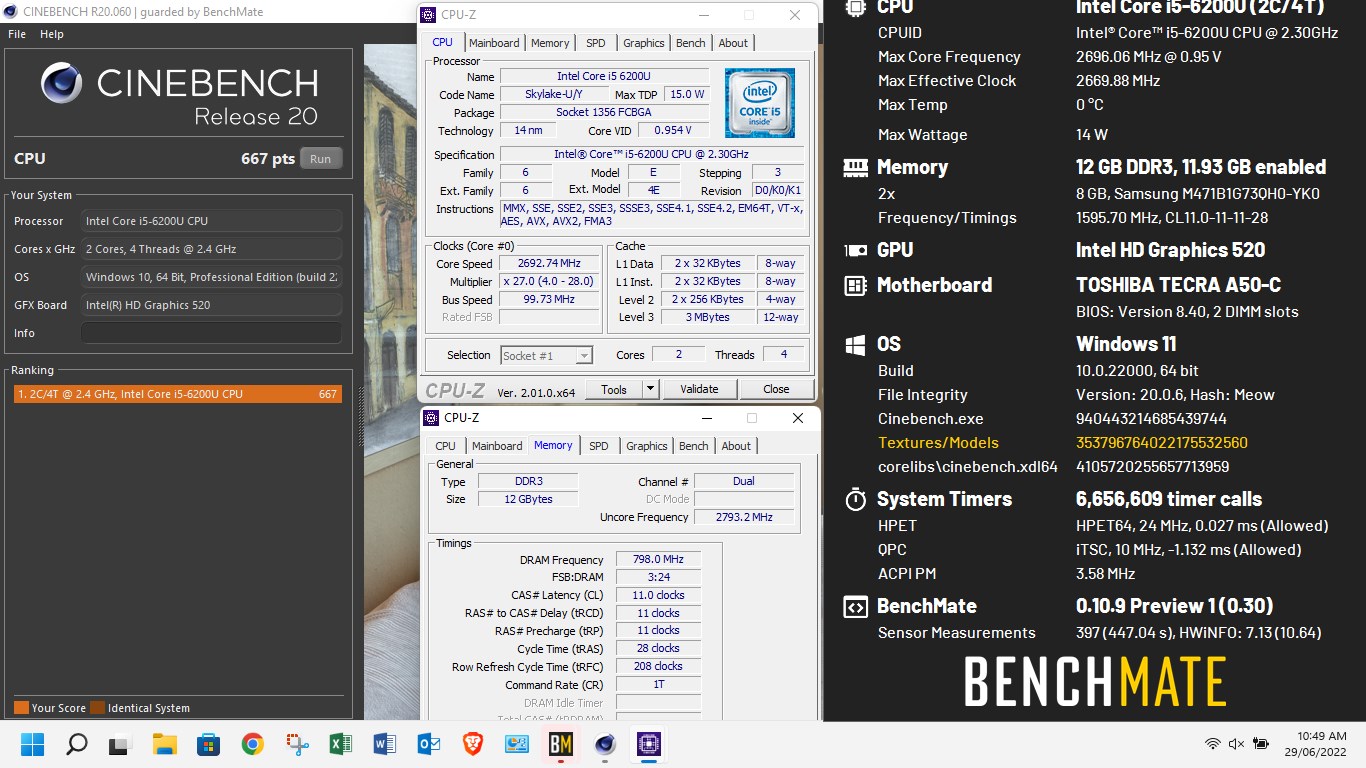The height and width of the screenshot is (768, 1366).
Task: Open taskbar Search
Action: point(77,744)
